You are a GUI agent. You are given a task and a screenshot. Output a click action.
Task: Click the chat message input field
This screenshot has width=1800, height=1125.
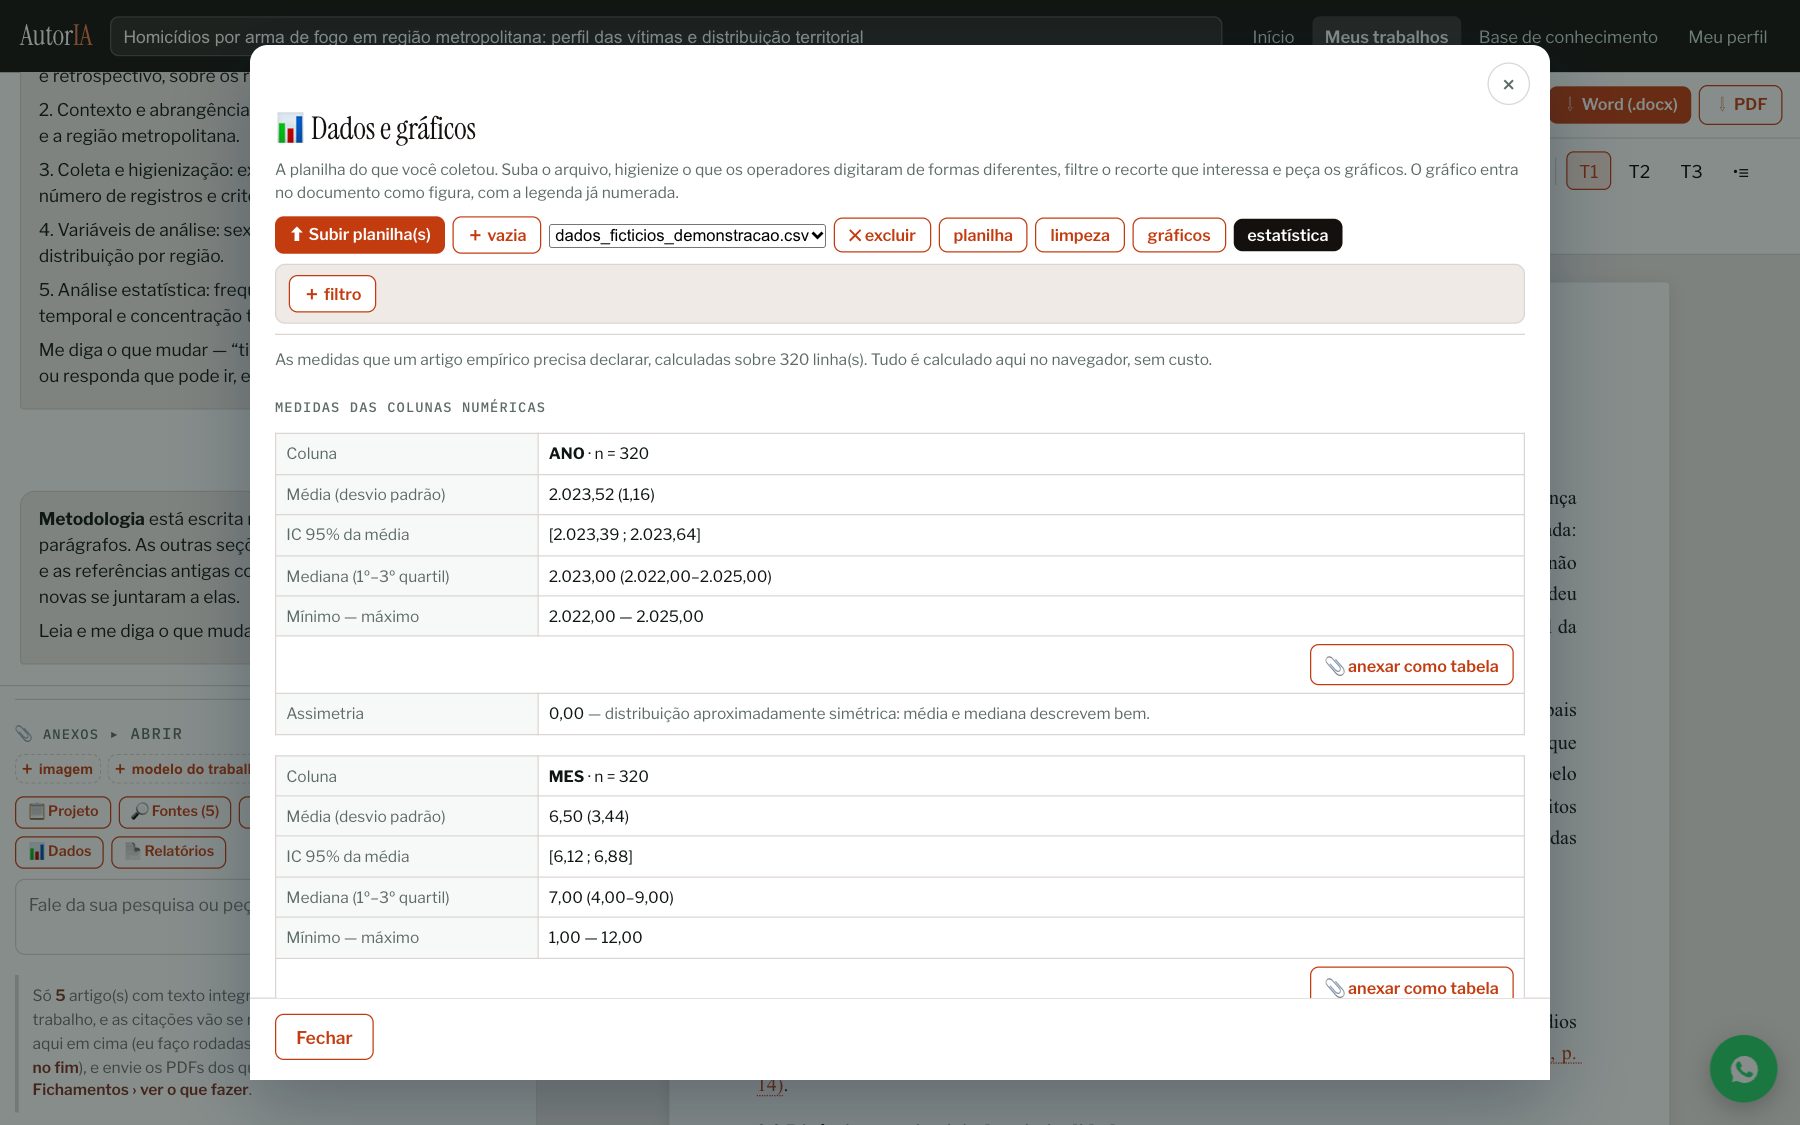(x=133, y=916)
